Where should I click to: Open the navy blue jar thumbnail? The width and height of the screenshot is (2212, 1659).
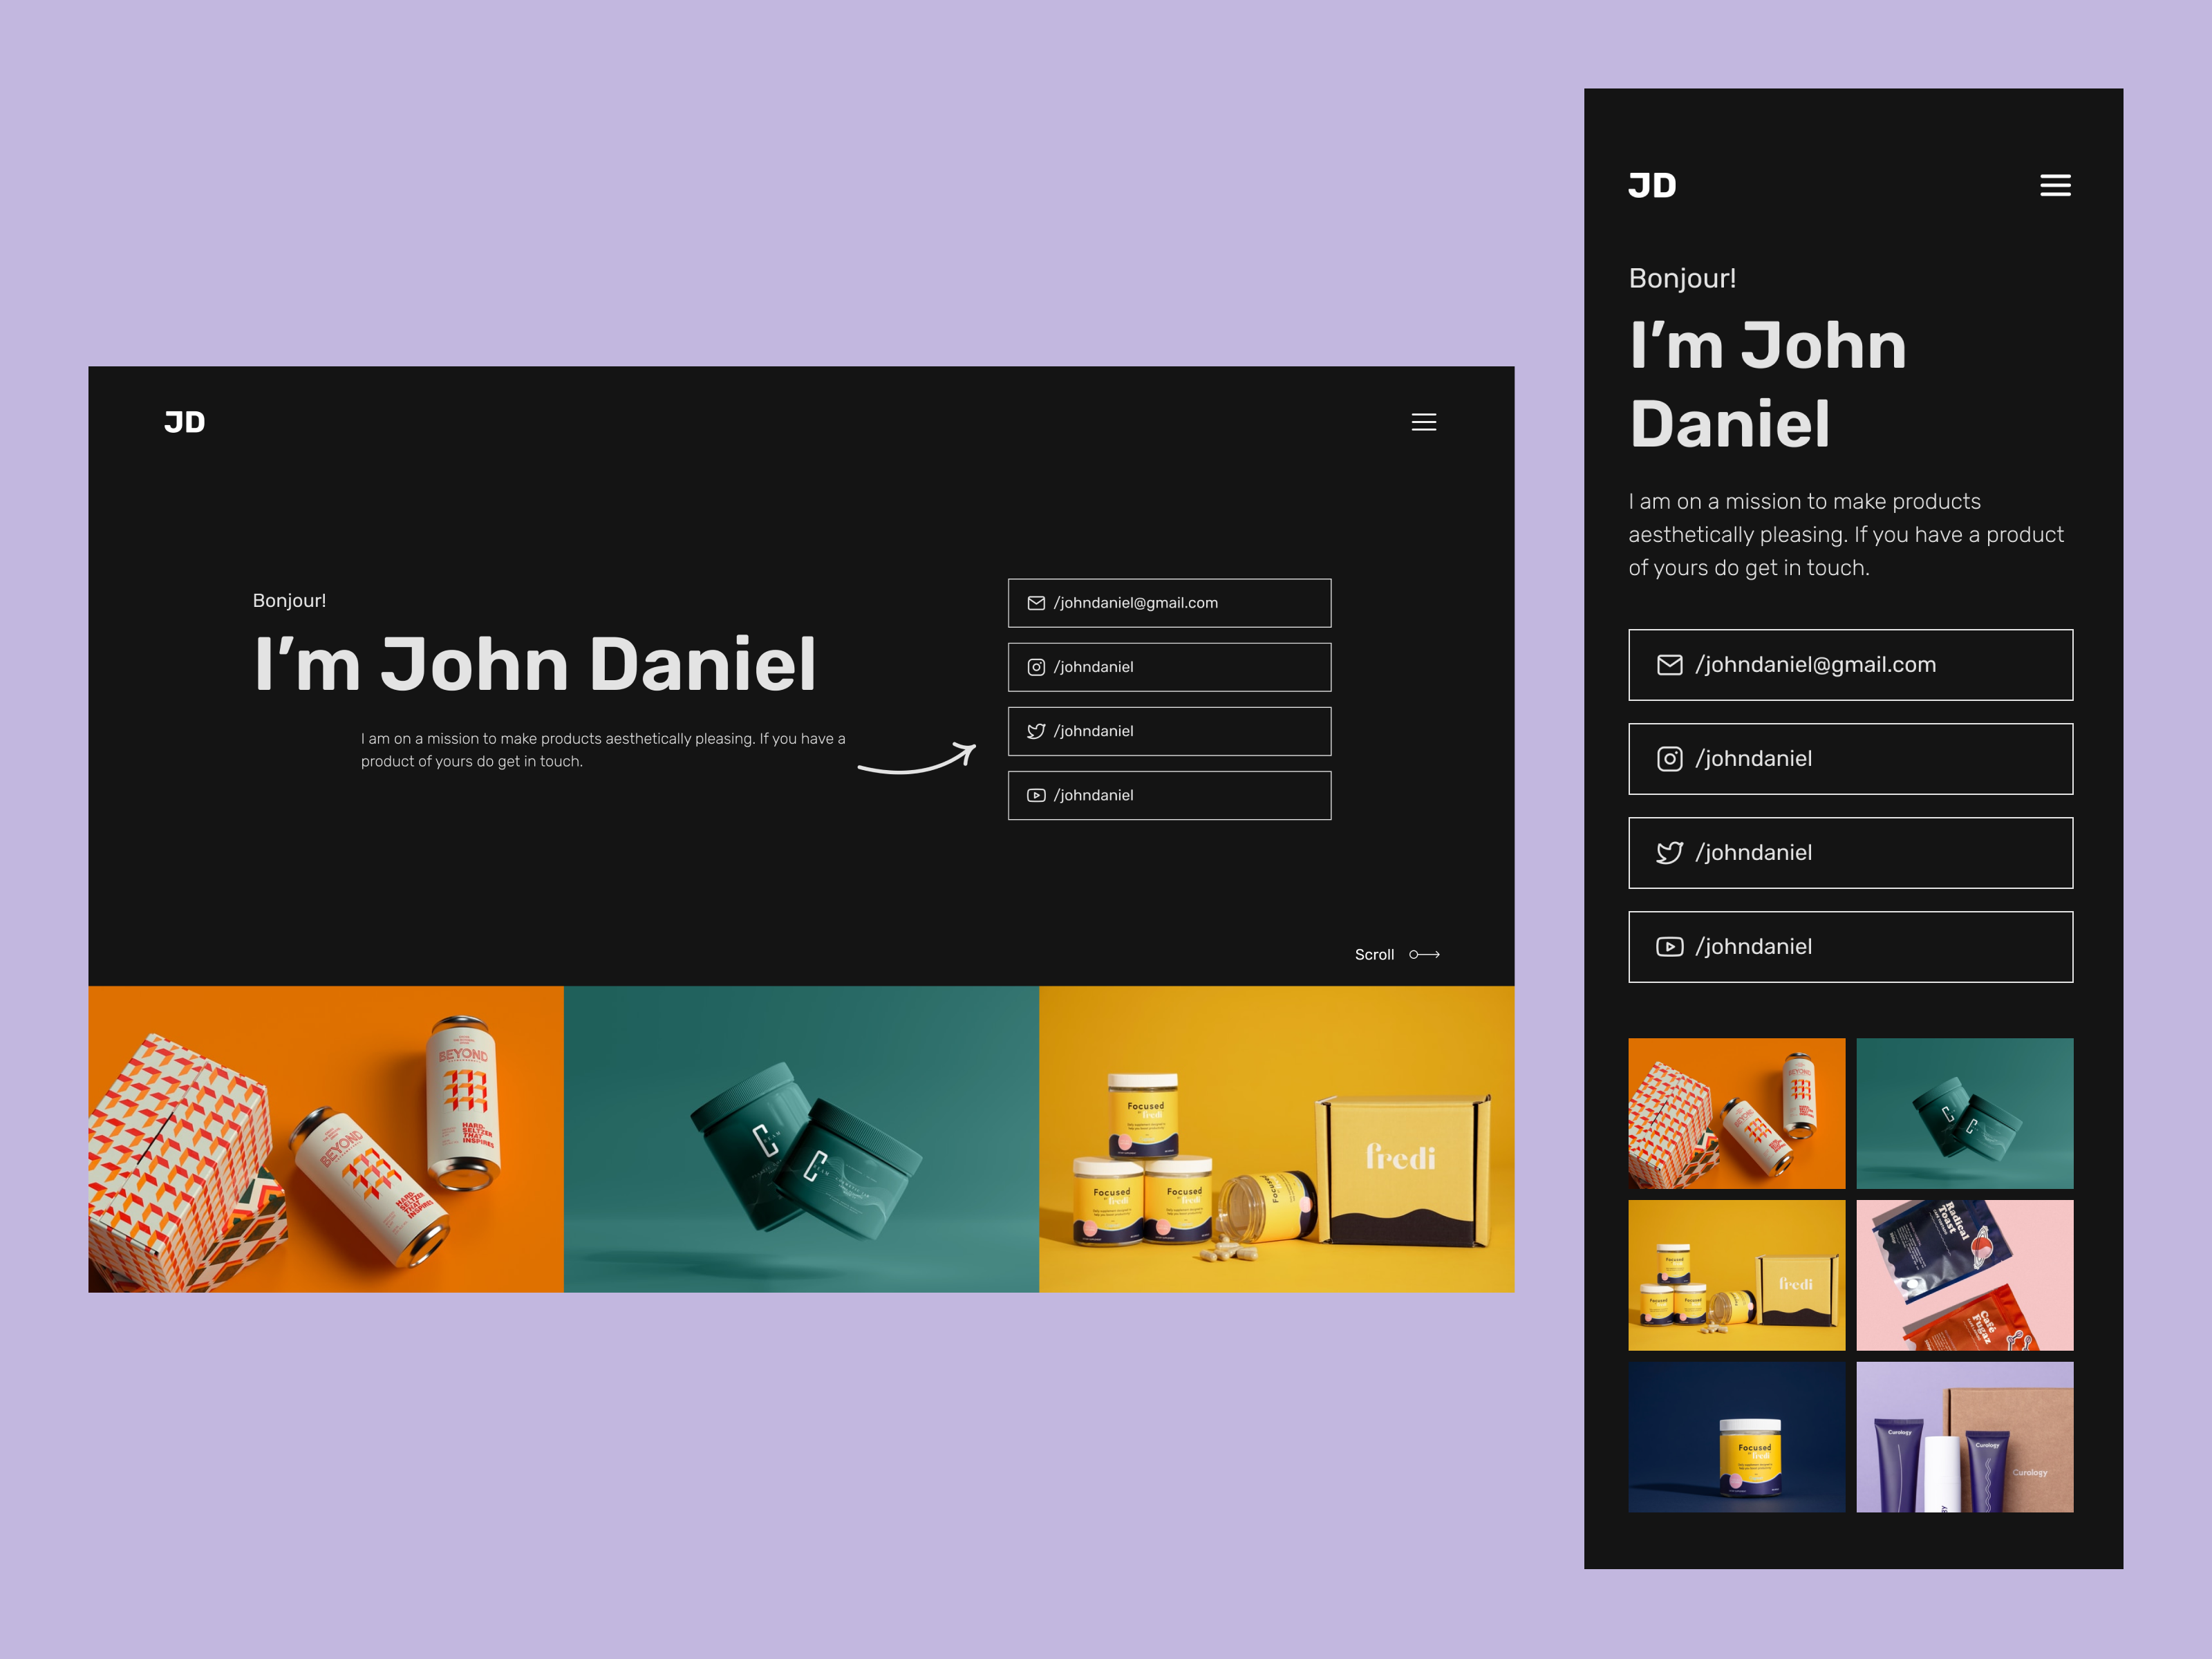click(x=1736, y=1437)
